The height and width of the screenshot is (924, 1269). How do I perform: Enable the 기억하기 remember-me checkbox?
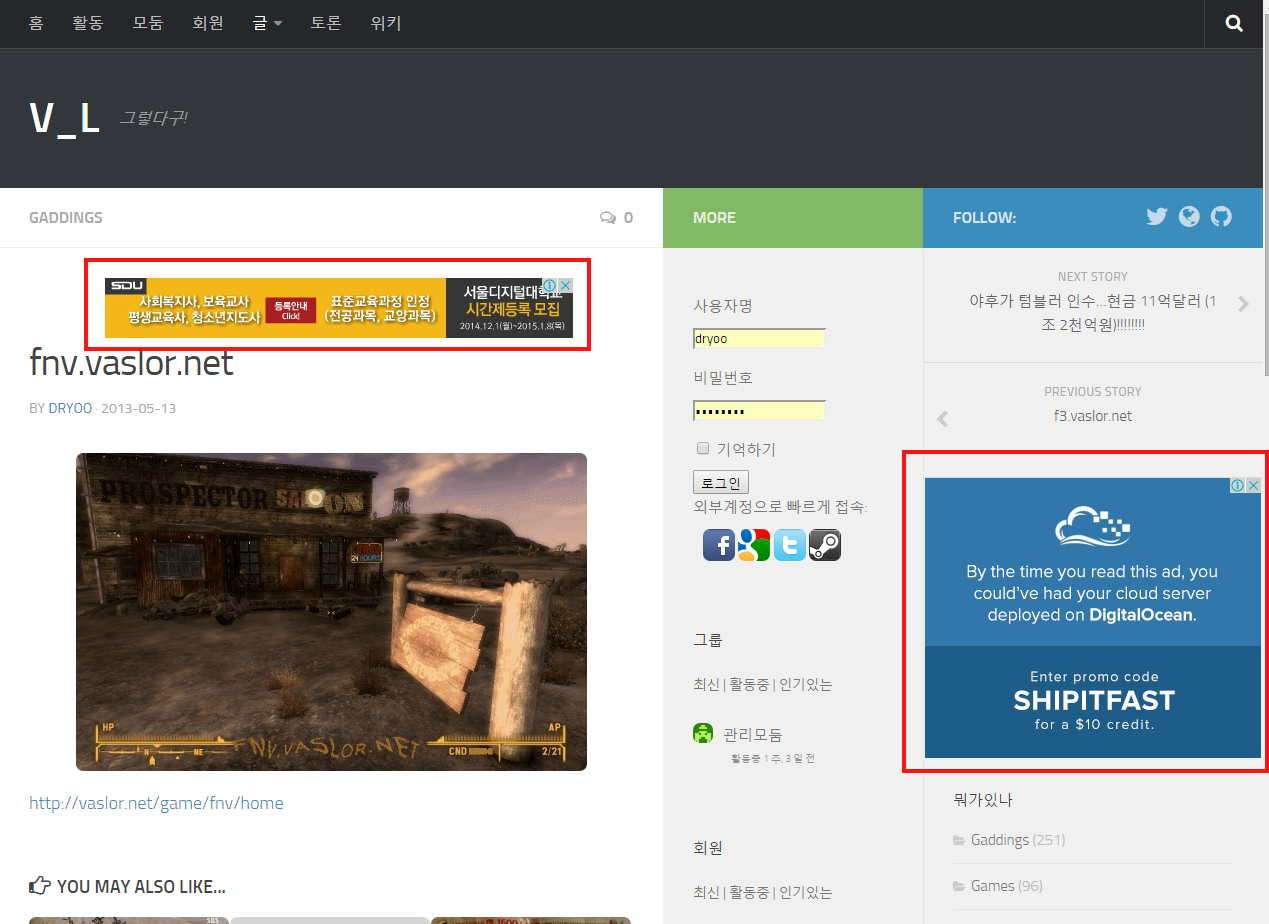coord(703,448)
